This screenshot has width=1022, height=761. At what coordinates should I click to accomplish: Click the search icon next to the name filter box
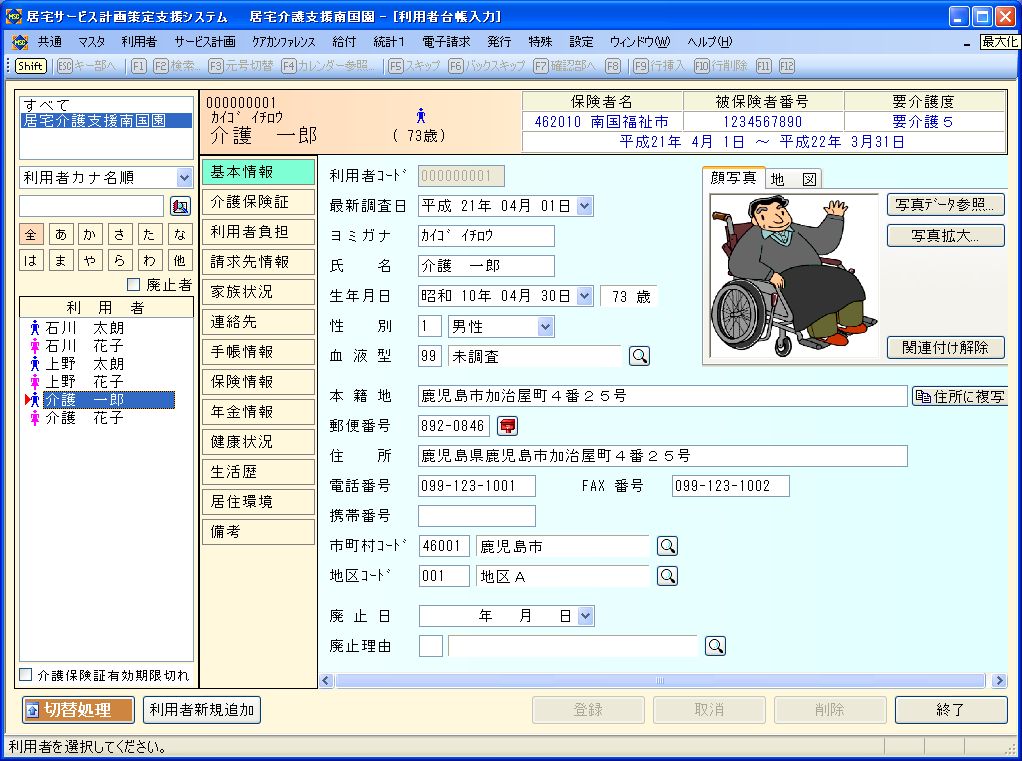[180, 206]
